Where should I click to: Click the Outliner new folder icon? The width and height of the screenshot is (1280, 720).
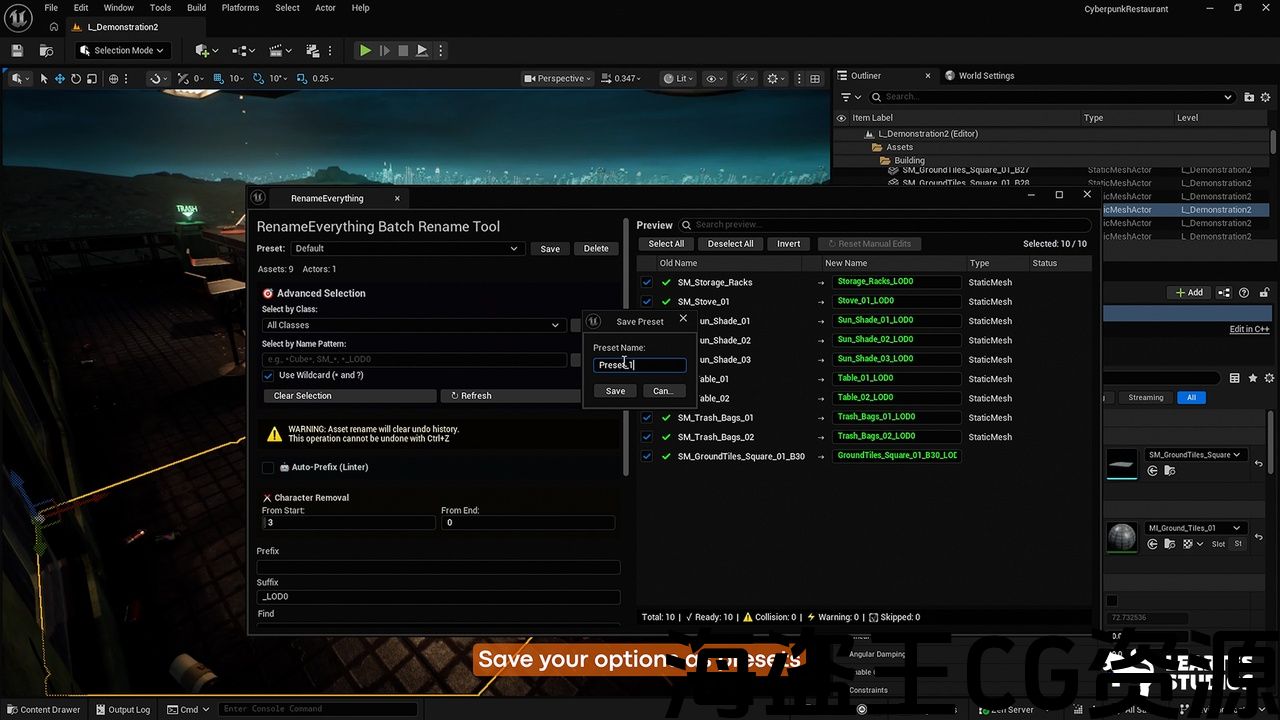point(1249,97)
